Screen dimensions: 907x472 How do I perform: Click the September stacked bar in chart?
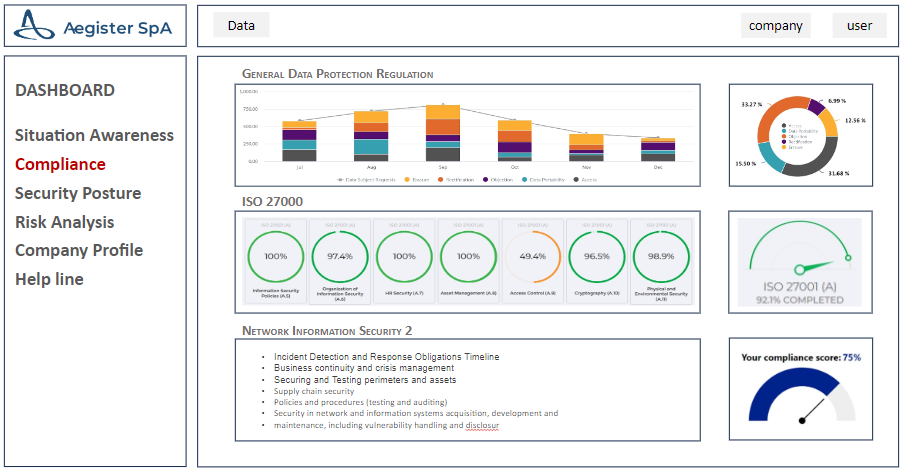pyautogui.click(x=443, y=133)
